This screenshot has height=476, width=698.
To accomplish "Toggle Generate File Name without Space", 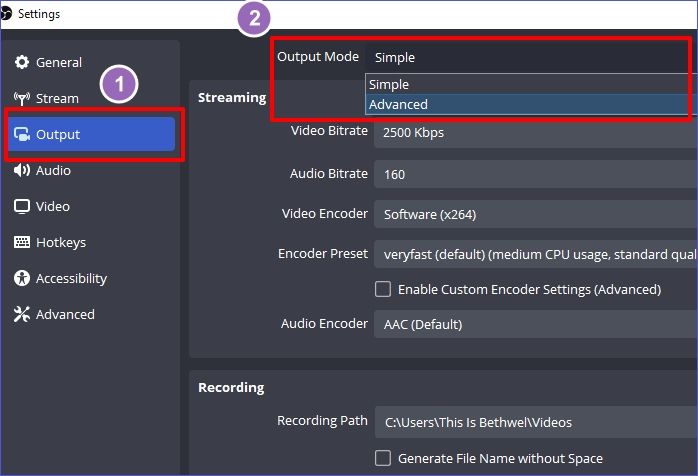I will coord(383,458).
